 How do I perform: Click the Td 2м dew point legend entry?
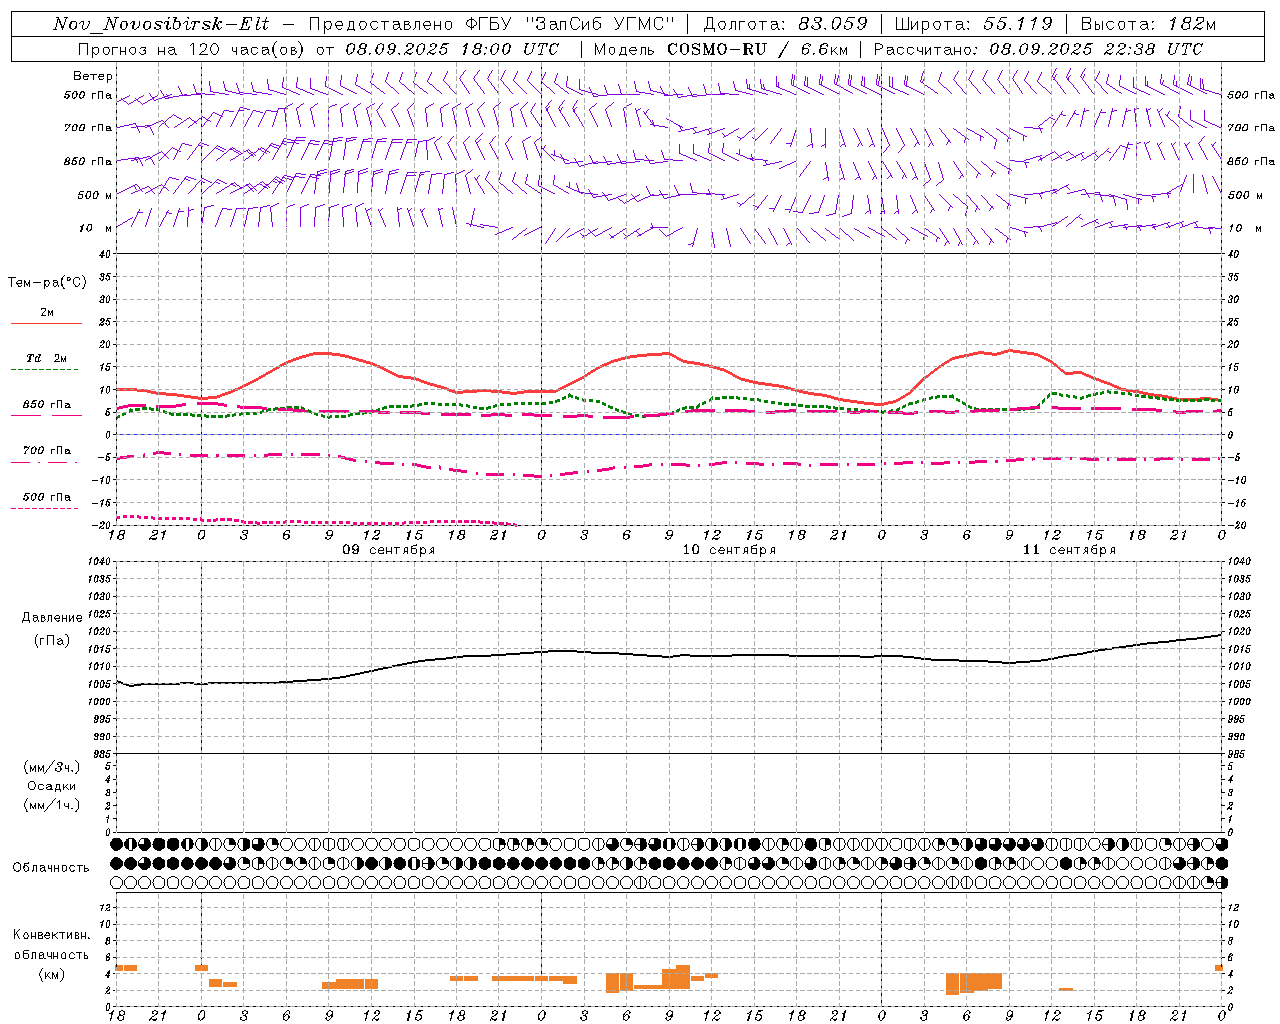coord(47,358)
